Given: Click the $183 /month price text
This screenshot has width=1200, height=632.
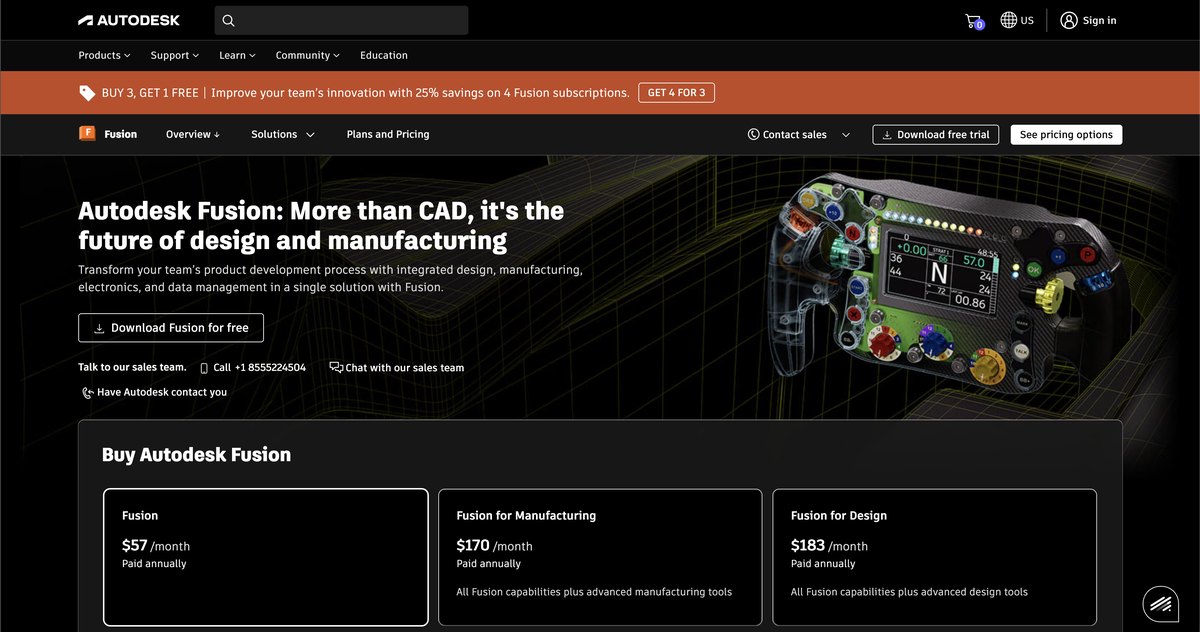Looking at the screenshot, I should click(x=829, y=546).
